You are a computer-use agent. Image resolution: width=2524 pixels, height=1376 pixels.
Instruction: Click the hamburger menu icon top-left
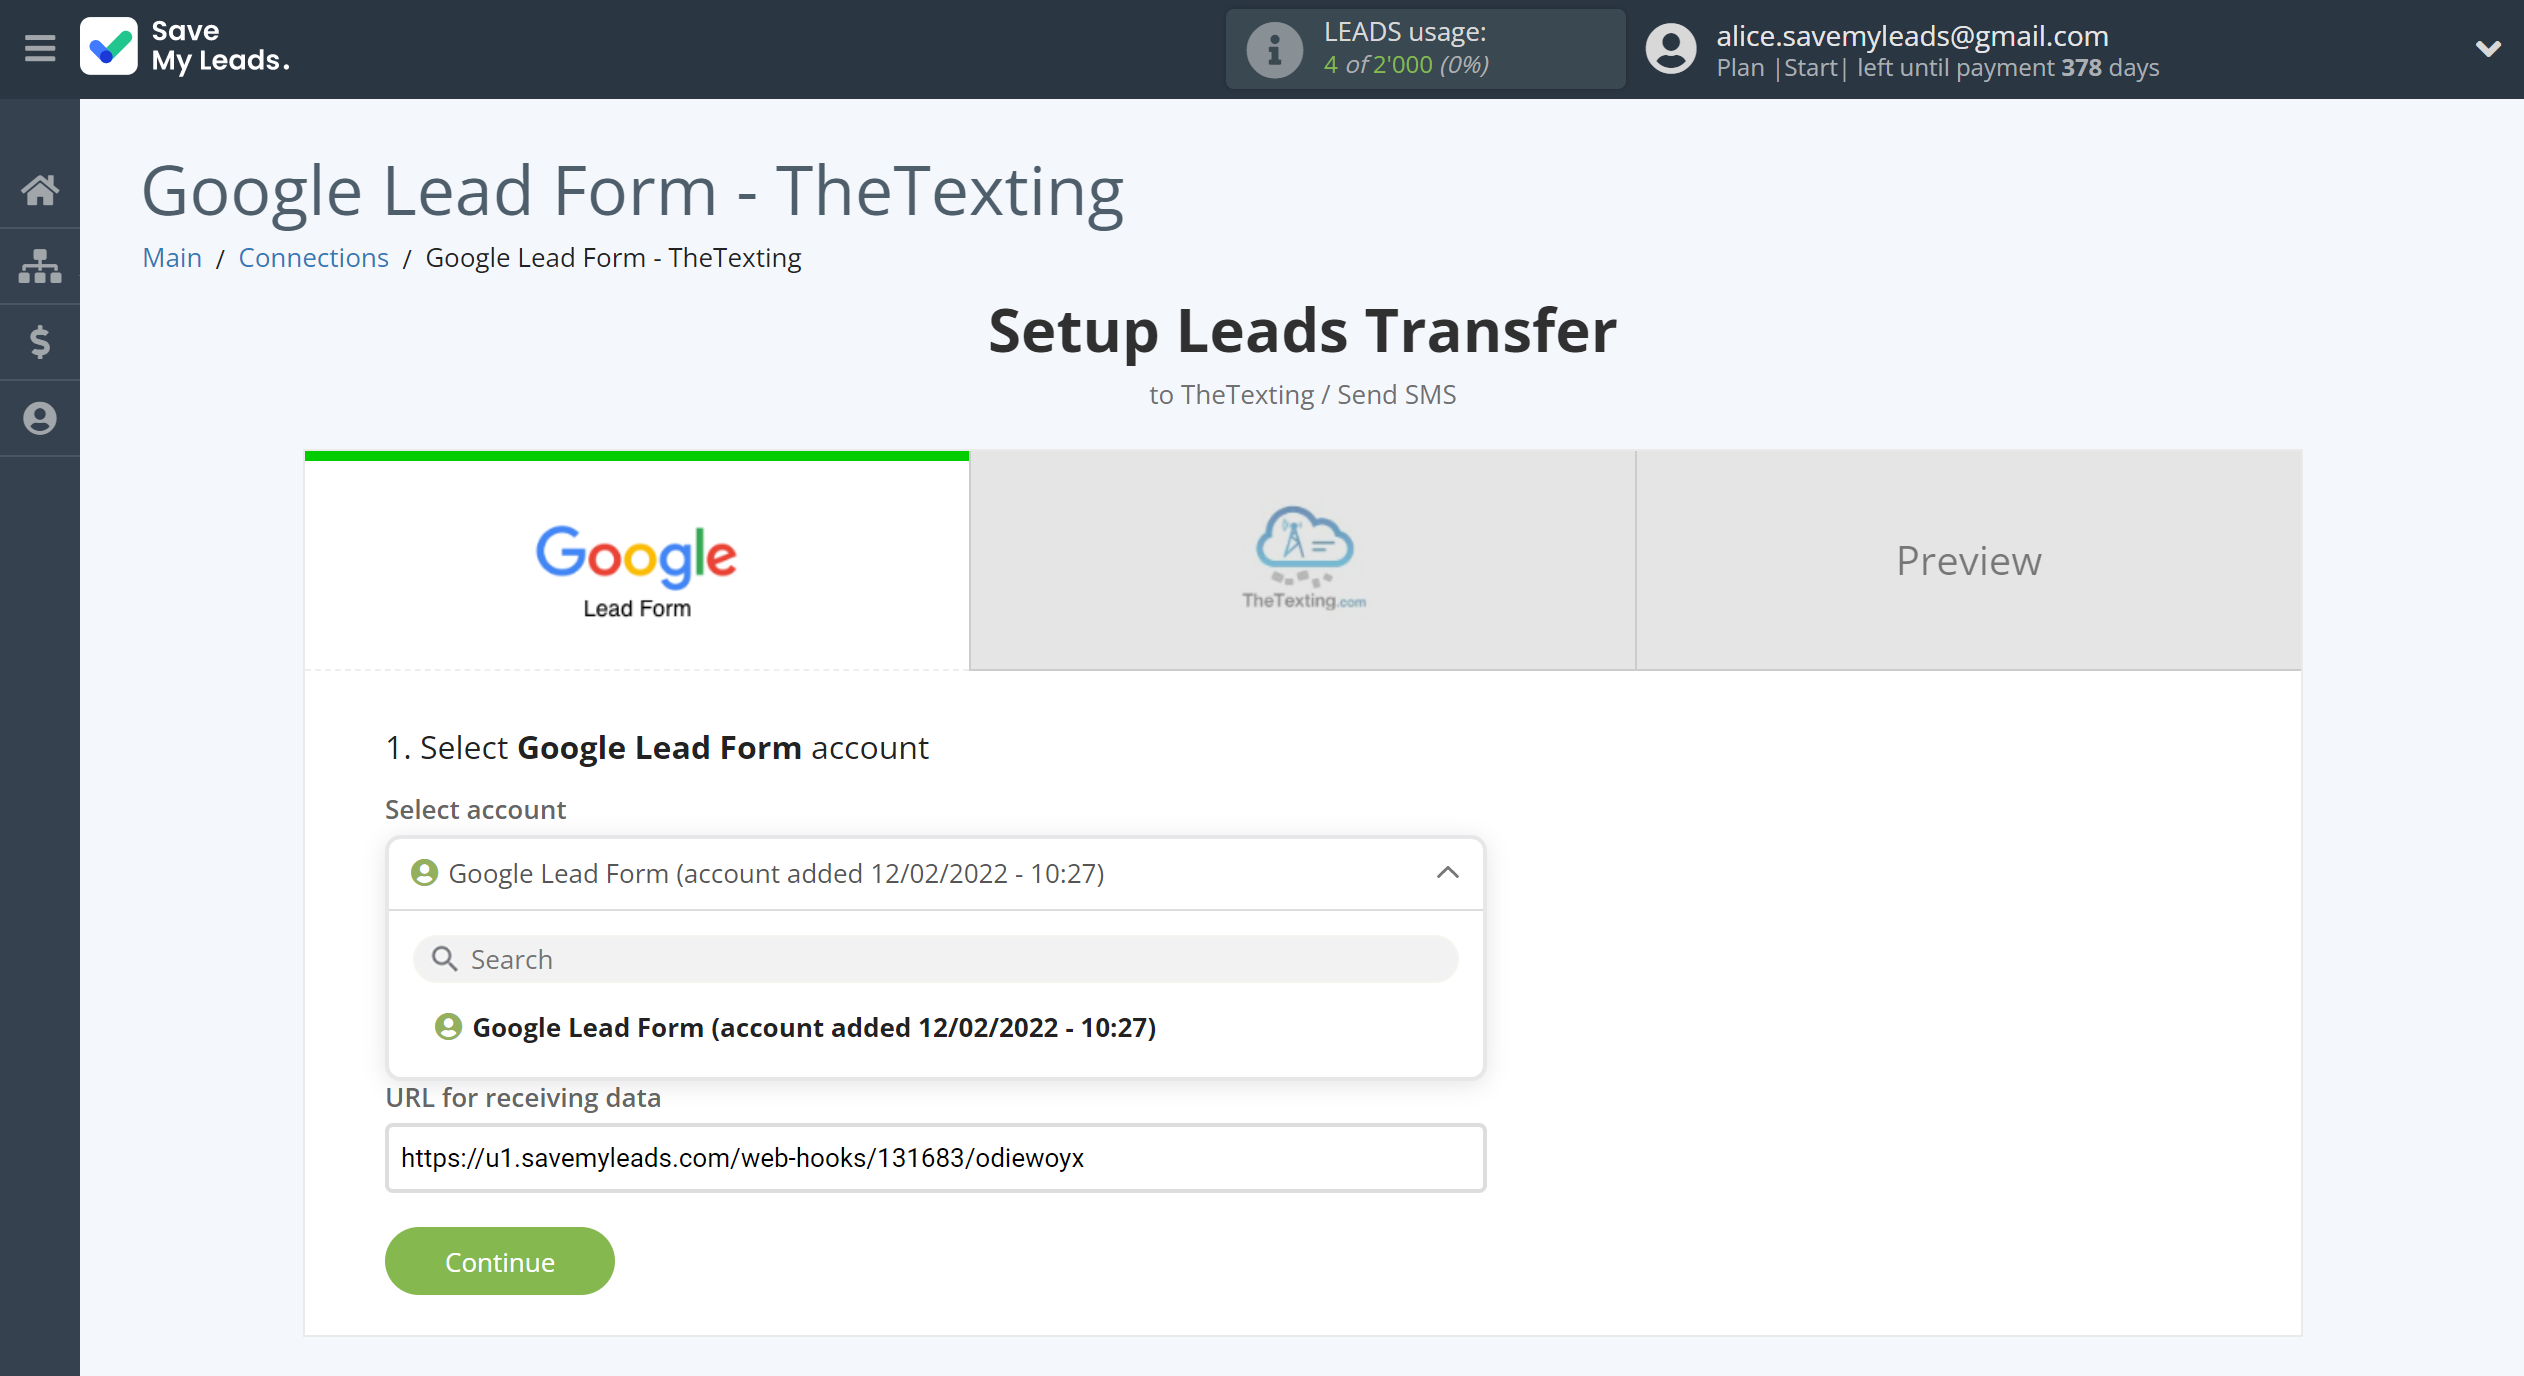pyautogui.click(x=39, y=47)
